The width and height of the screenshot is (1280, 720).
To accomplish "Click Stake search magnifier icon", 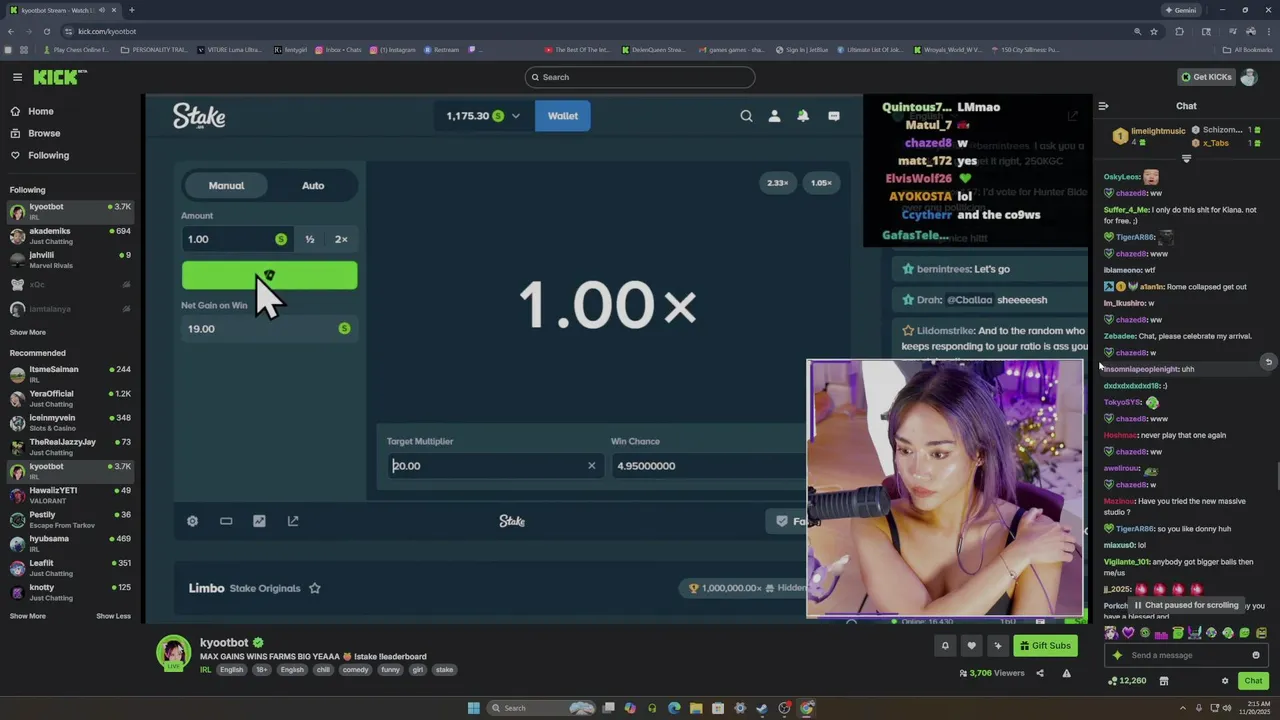I will (x=746, y=116).
